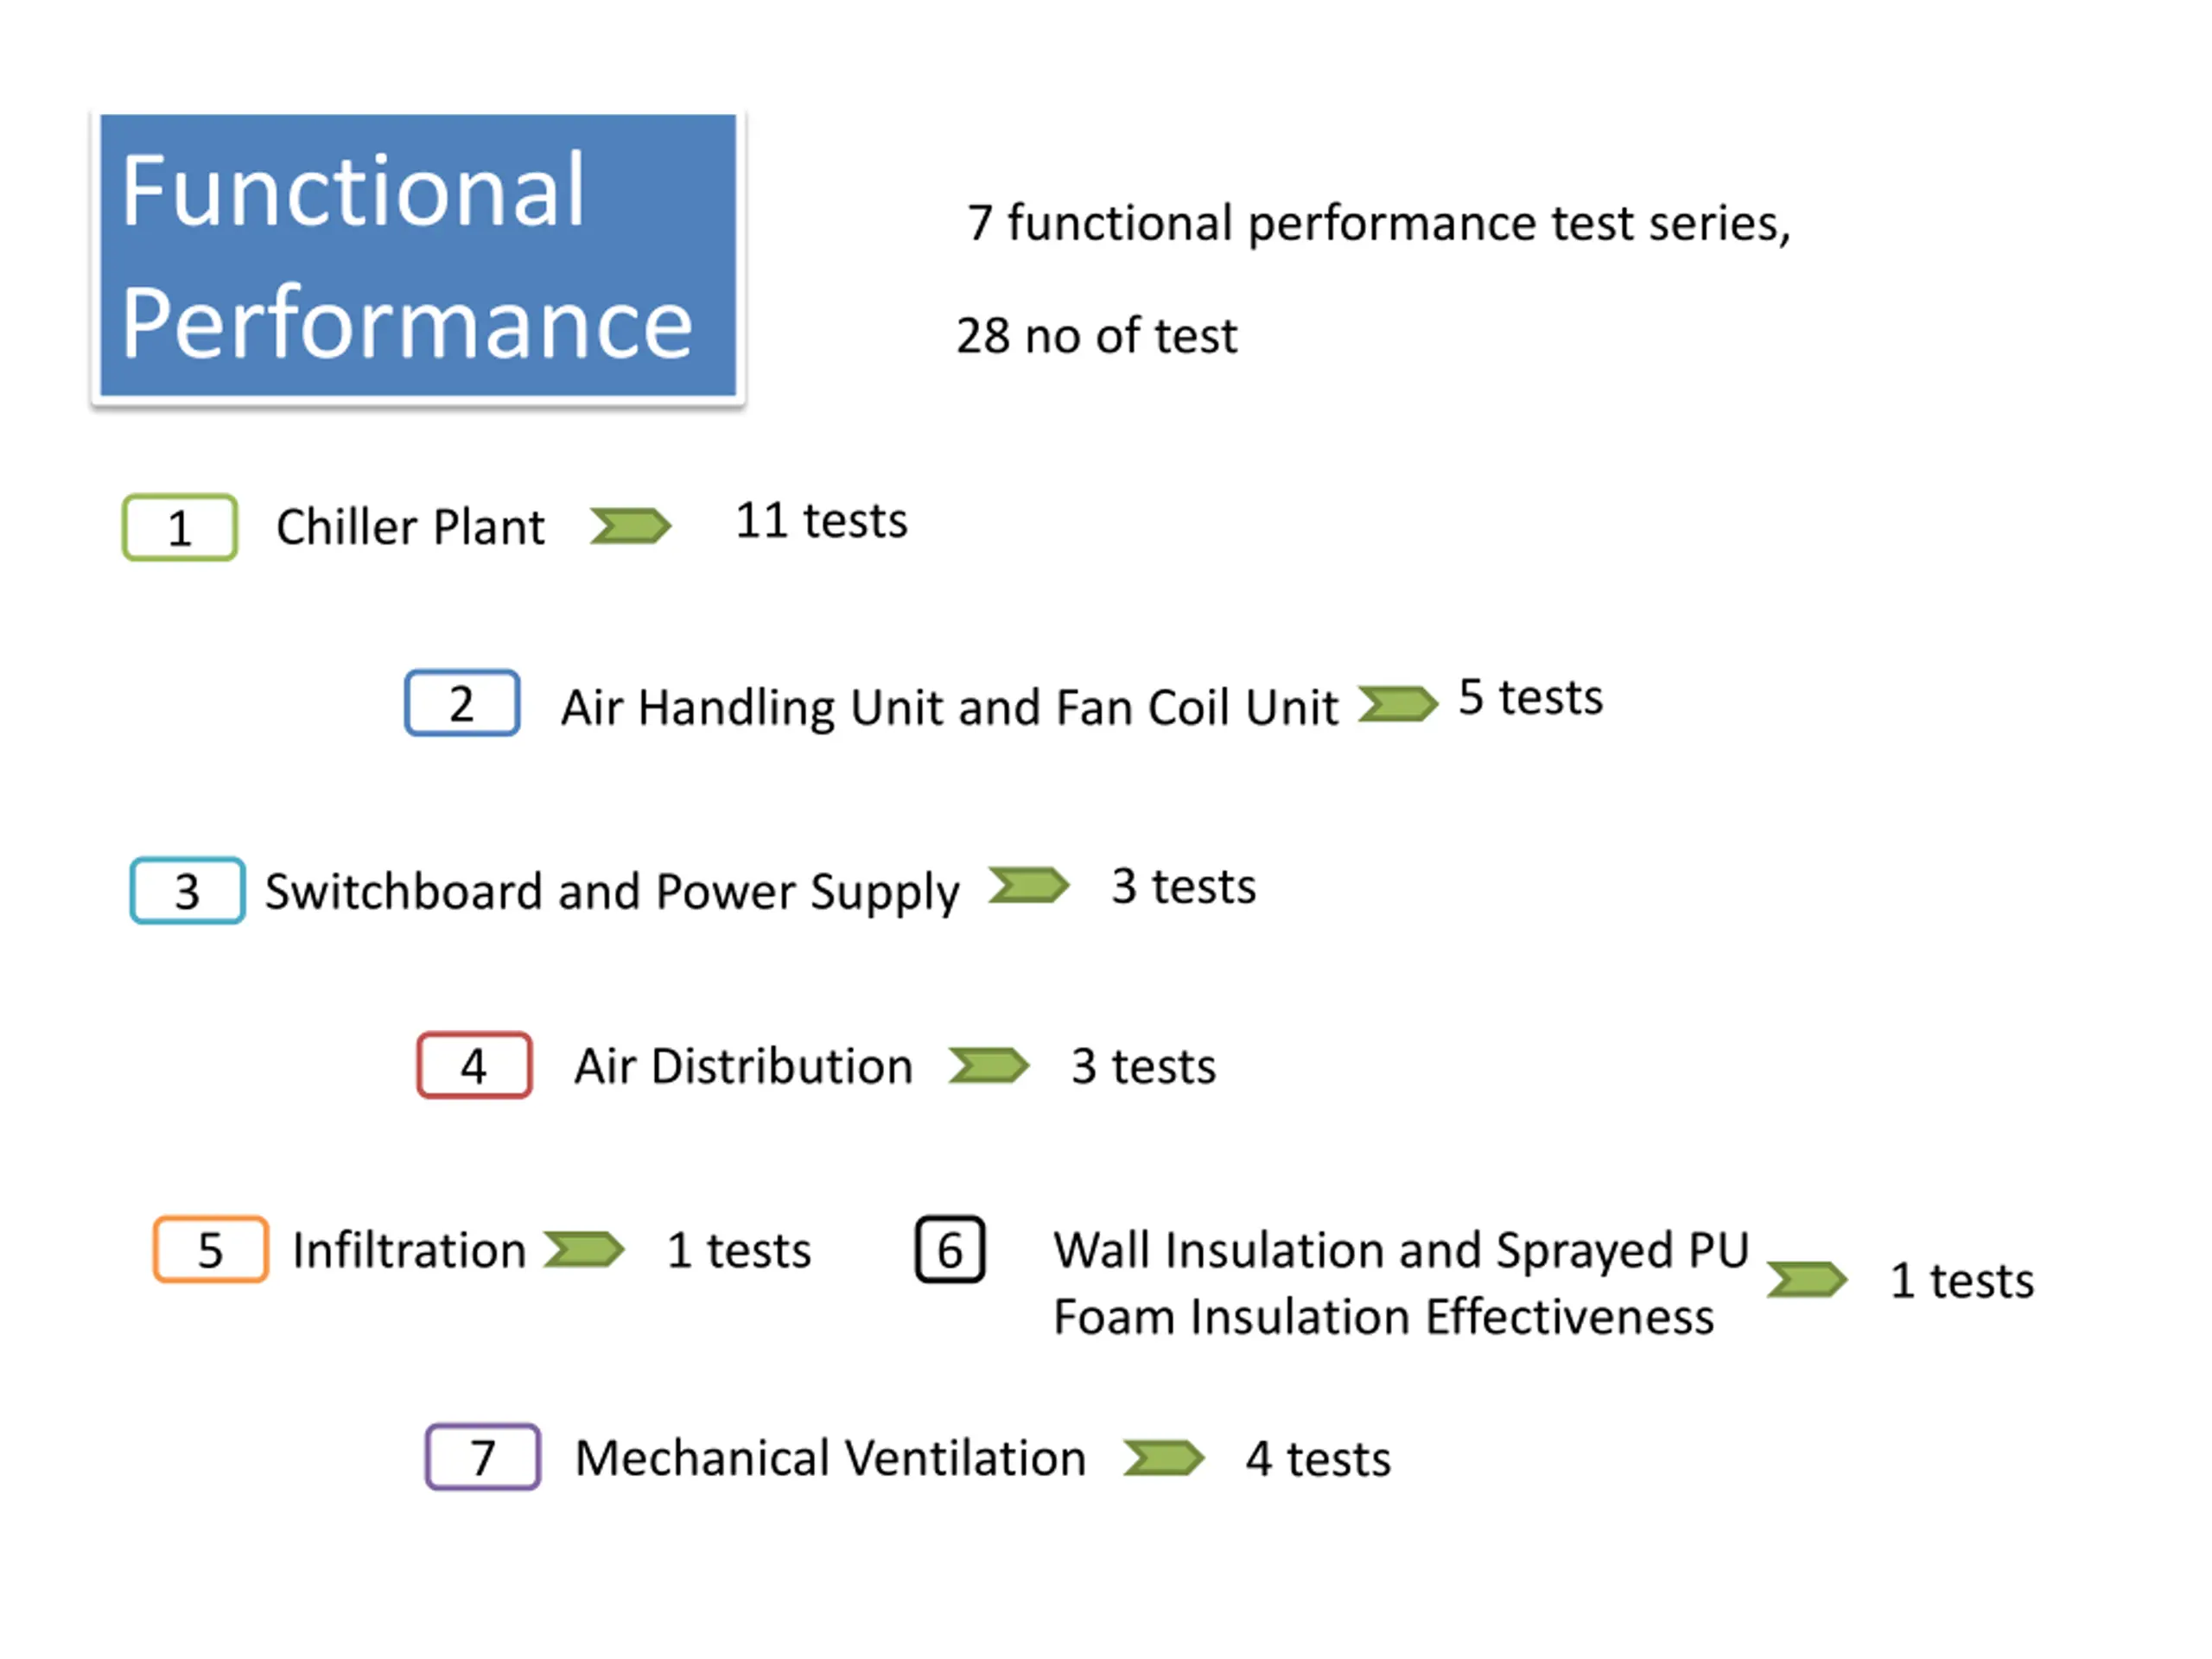
Task: Select the orange numbered box 5
Action: click(210, 1249)
